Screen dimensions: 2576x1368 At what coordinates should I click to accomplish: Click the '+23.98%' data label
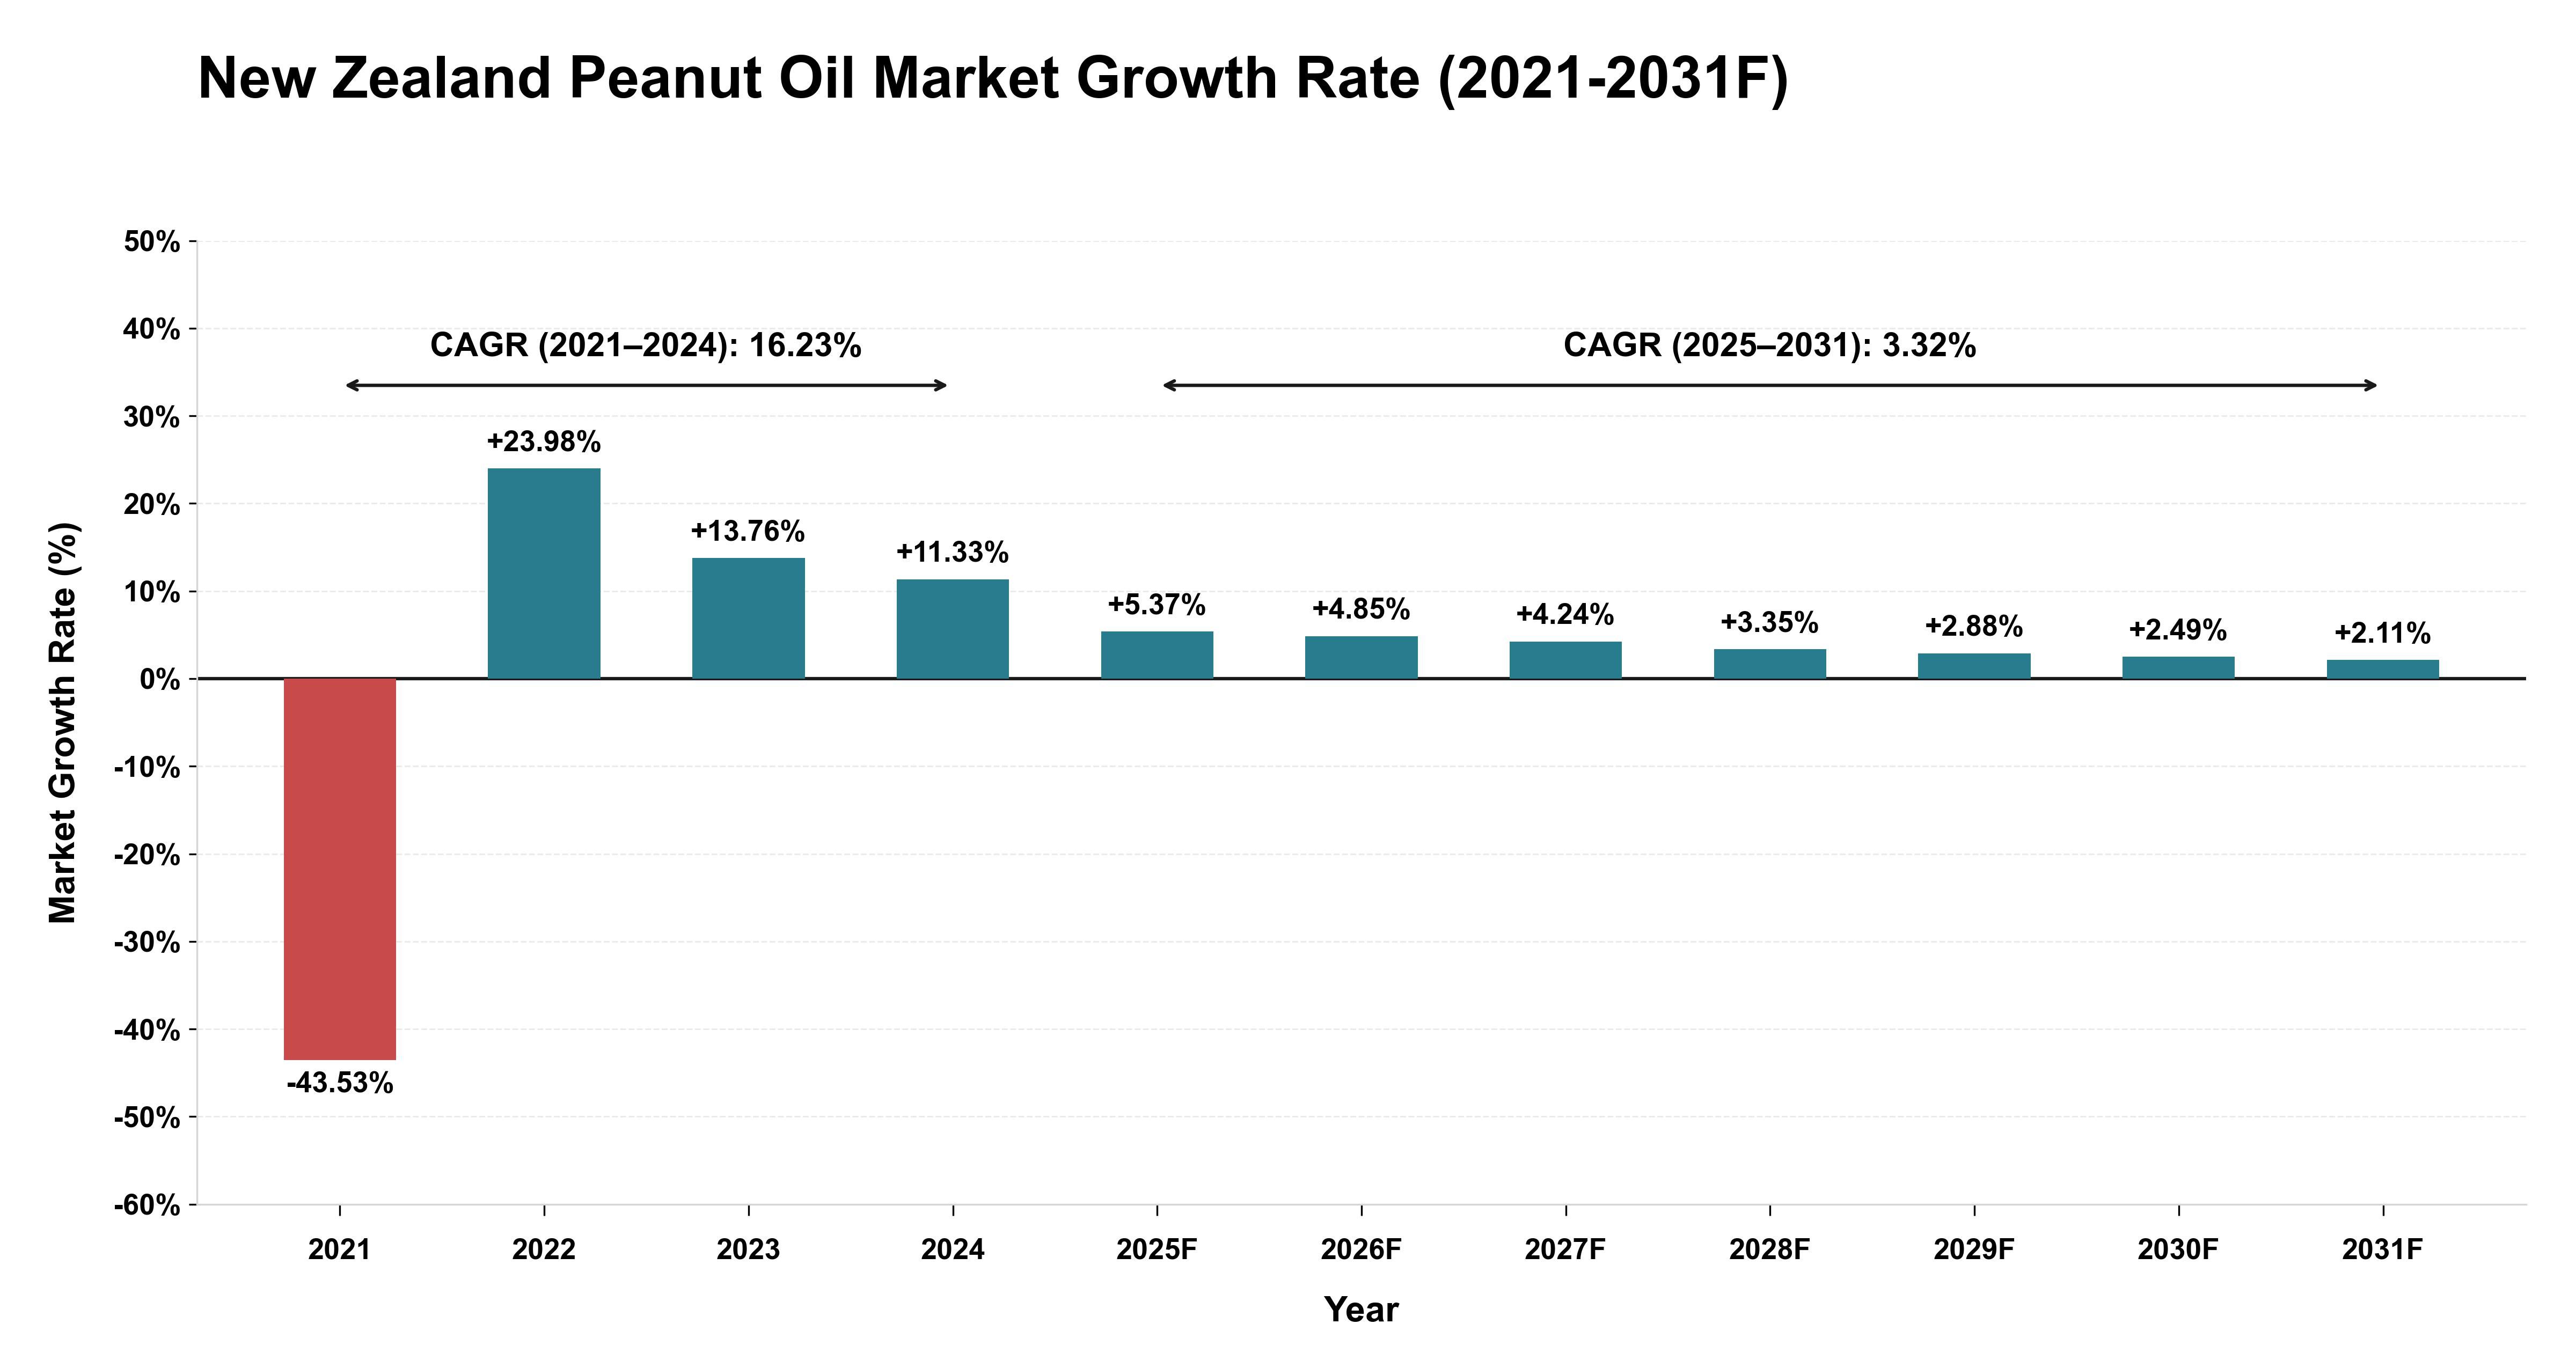tap(544, 442)
